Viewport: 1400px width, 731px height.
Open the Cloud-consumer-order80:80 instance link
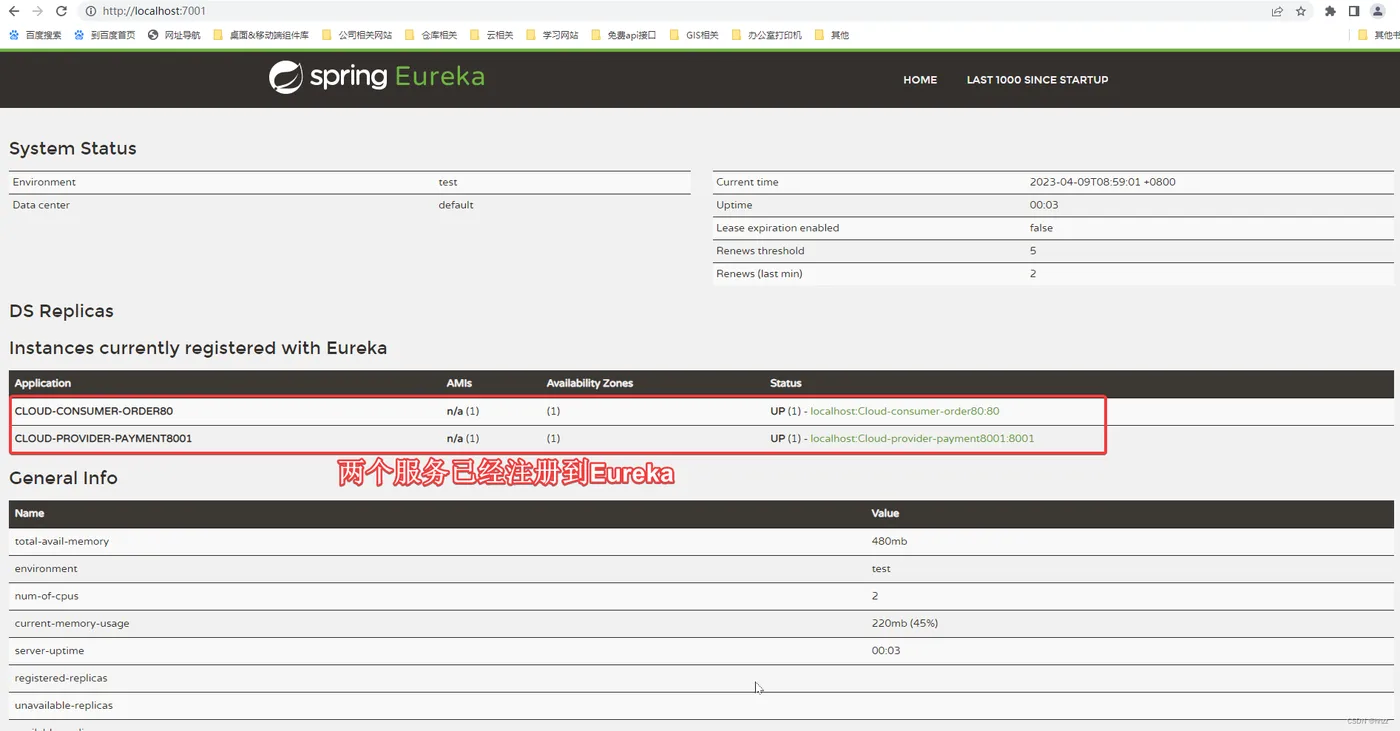pyautogui.click(x=905, y=411)
